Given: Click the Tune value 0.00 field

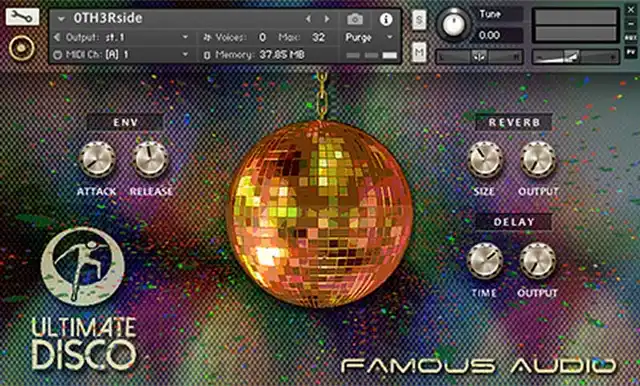Looking at the screenshot, I should point(499,35).
